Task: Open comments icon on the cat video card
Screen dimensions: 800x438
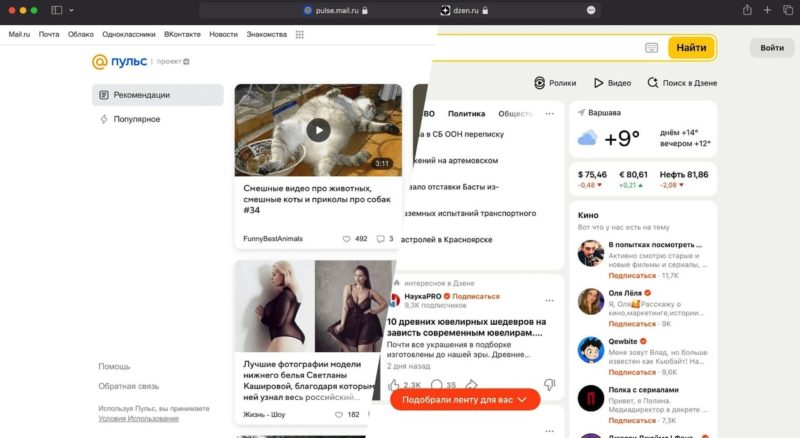Action: pyautogui.click(x=381, y=238)
